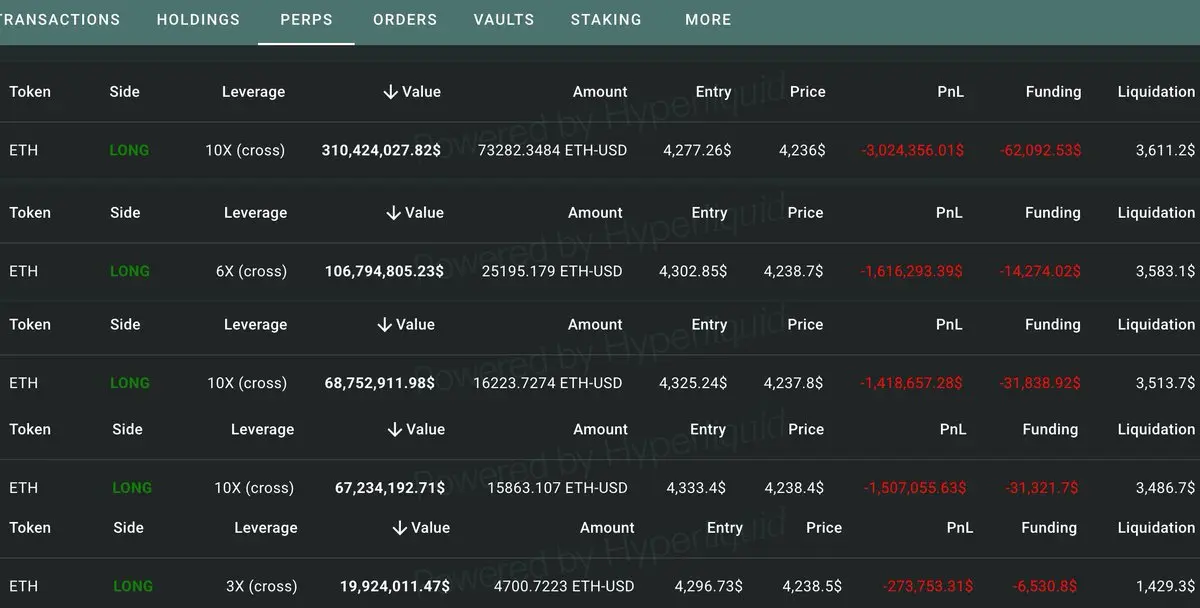Image resolution: width=1200 pixels, height=608 pixels.
Task: Click the Liquidation header in first table
Action: [1156, 92]
